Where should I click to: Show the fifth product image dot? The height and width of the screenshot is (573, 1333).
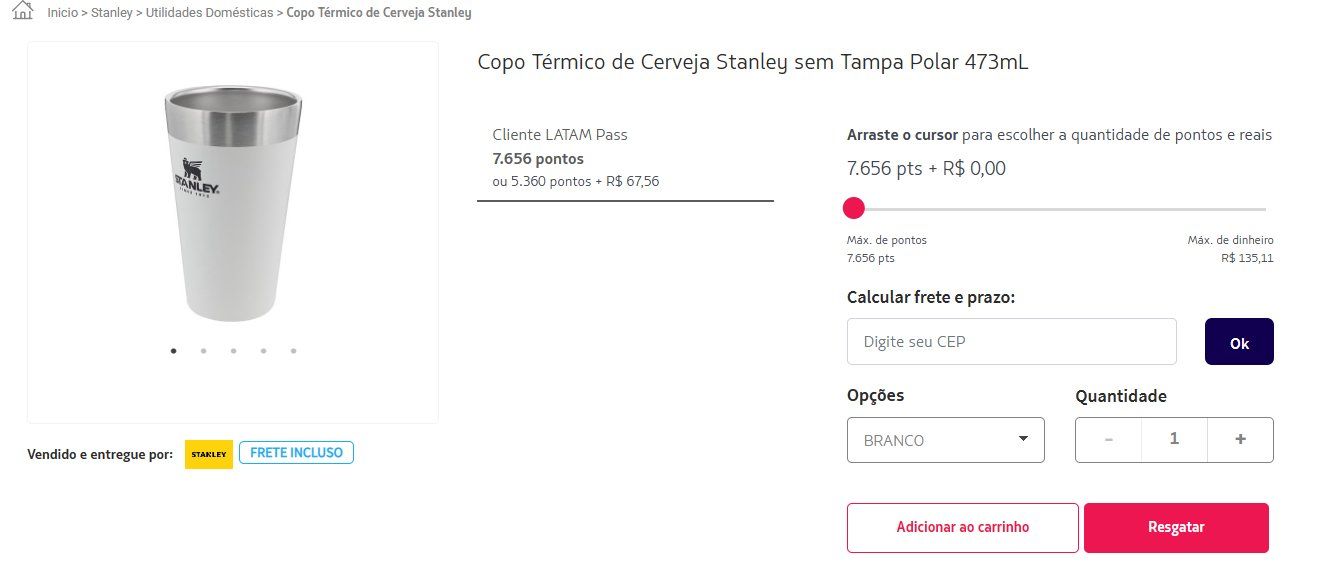(293, 351)
